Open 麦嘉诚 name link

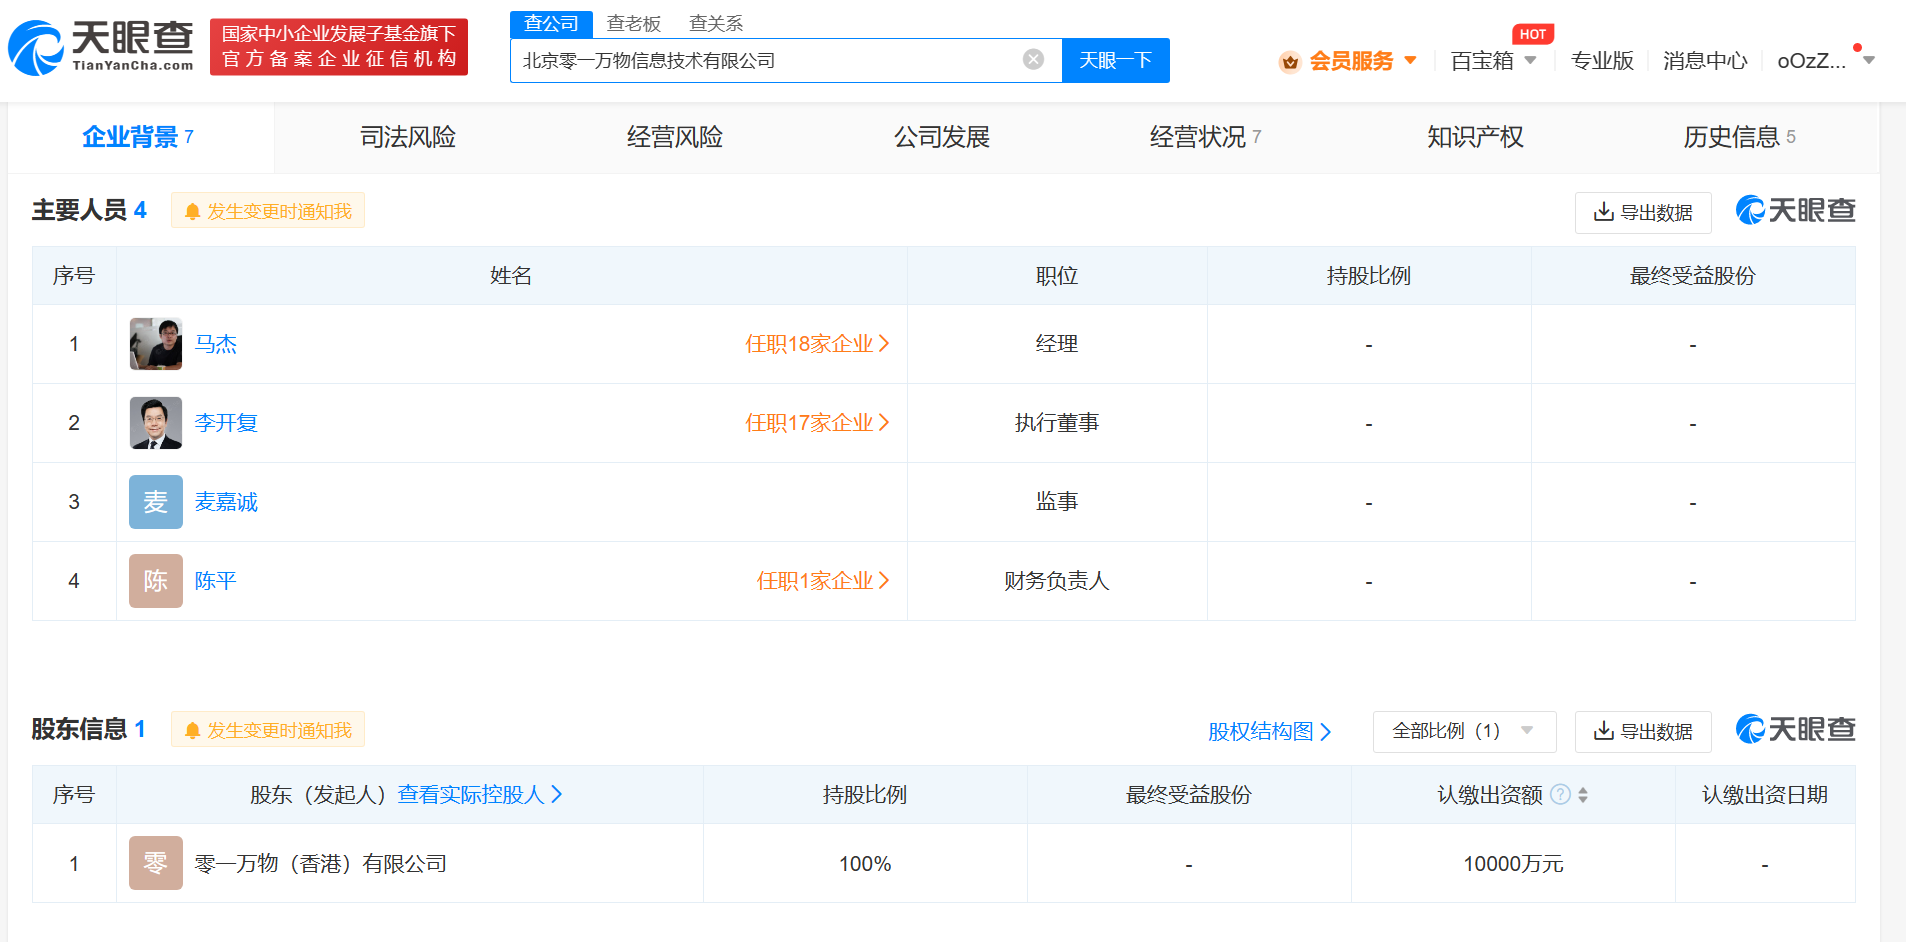226,502
